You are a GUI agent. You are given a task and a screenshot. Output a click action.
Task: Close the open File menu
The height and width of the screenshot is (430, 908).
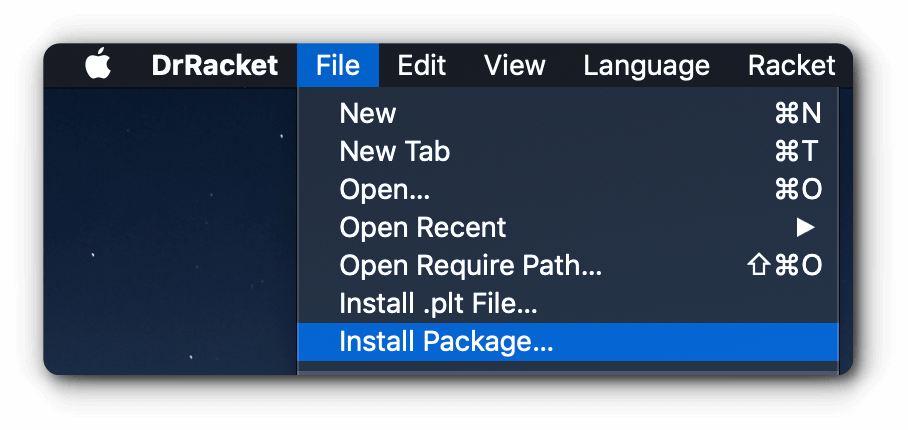pos(338,66)
